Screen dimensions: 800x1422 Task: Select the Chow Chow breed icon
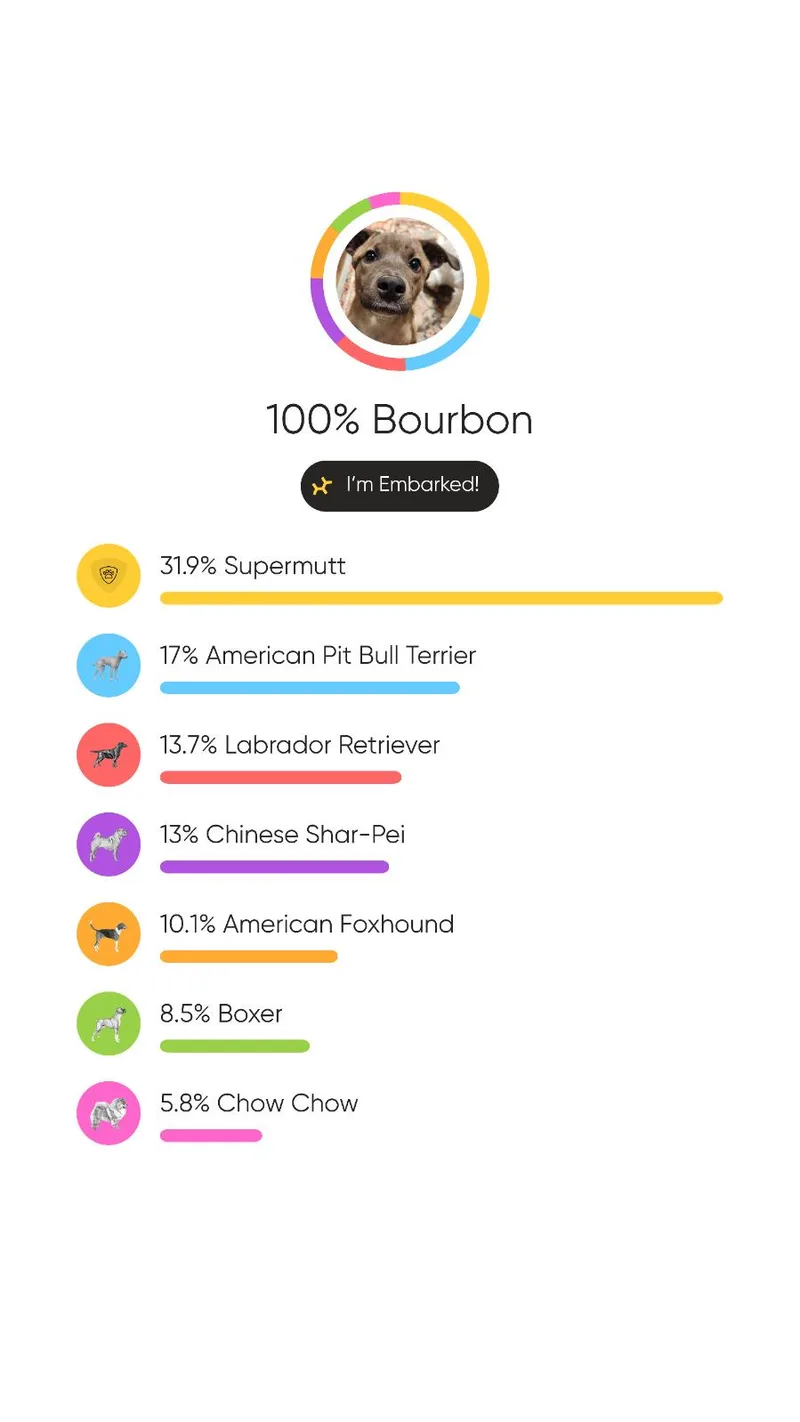108,1111
